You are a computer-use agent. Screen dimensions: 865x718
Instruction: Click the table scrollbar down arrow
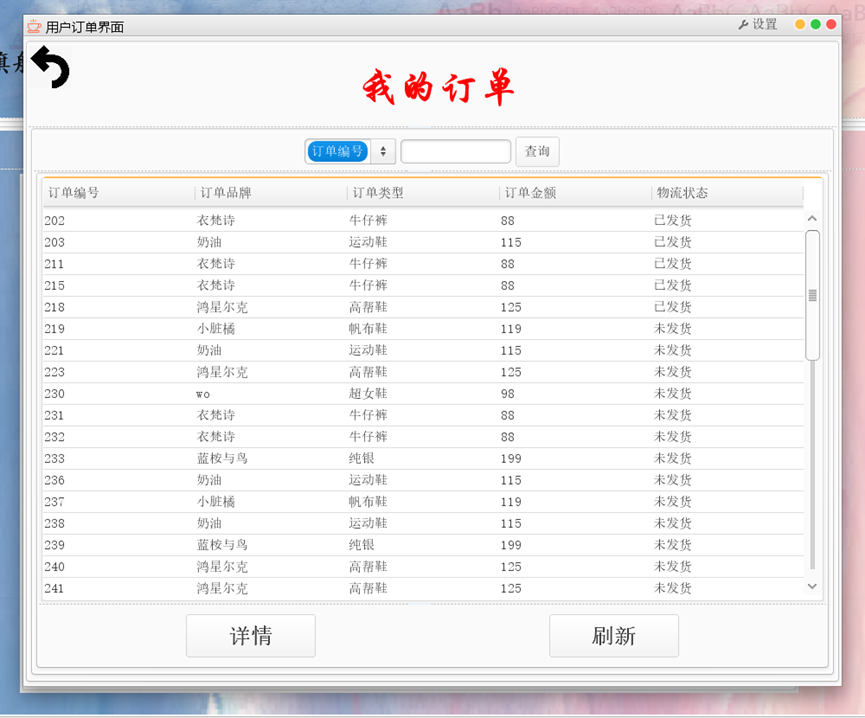[x=812, y=586]
